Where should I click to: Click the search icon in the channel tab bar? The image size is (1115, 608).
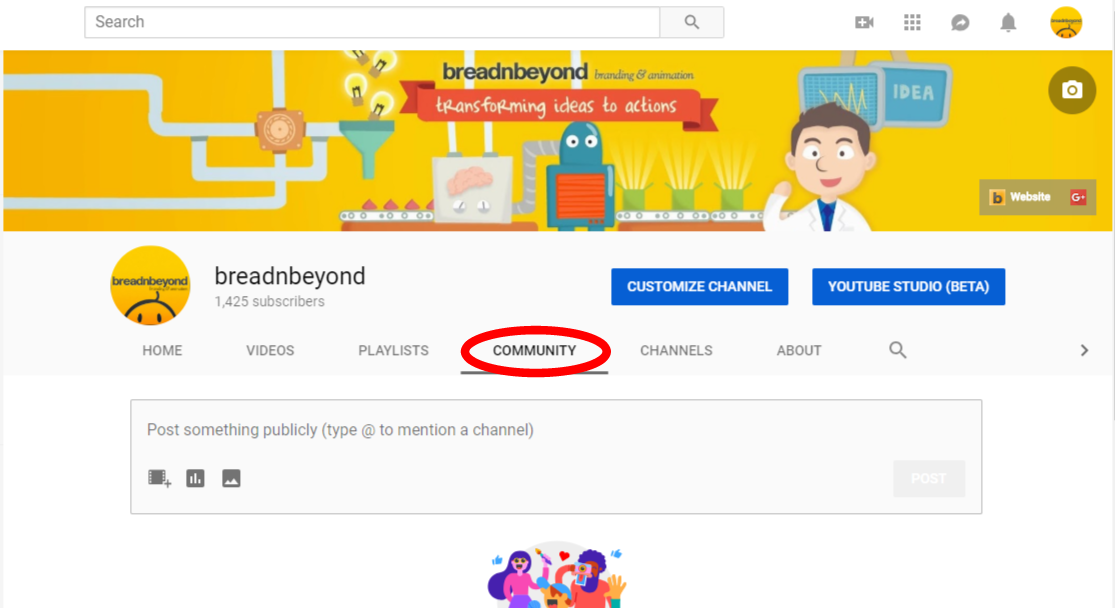coord(897,350)
